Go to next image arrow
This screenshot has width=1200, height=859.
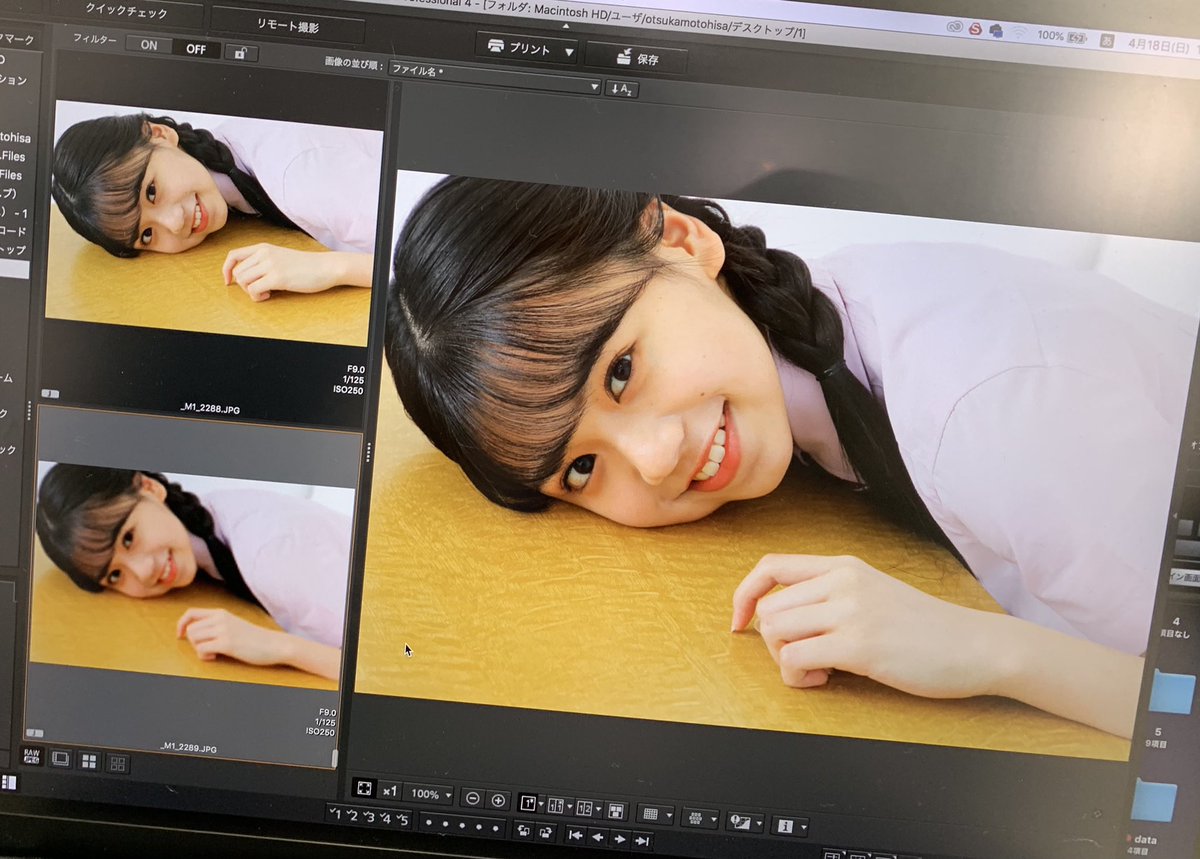(x=620, y=838)
